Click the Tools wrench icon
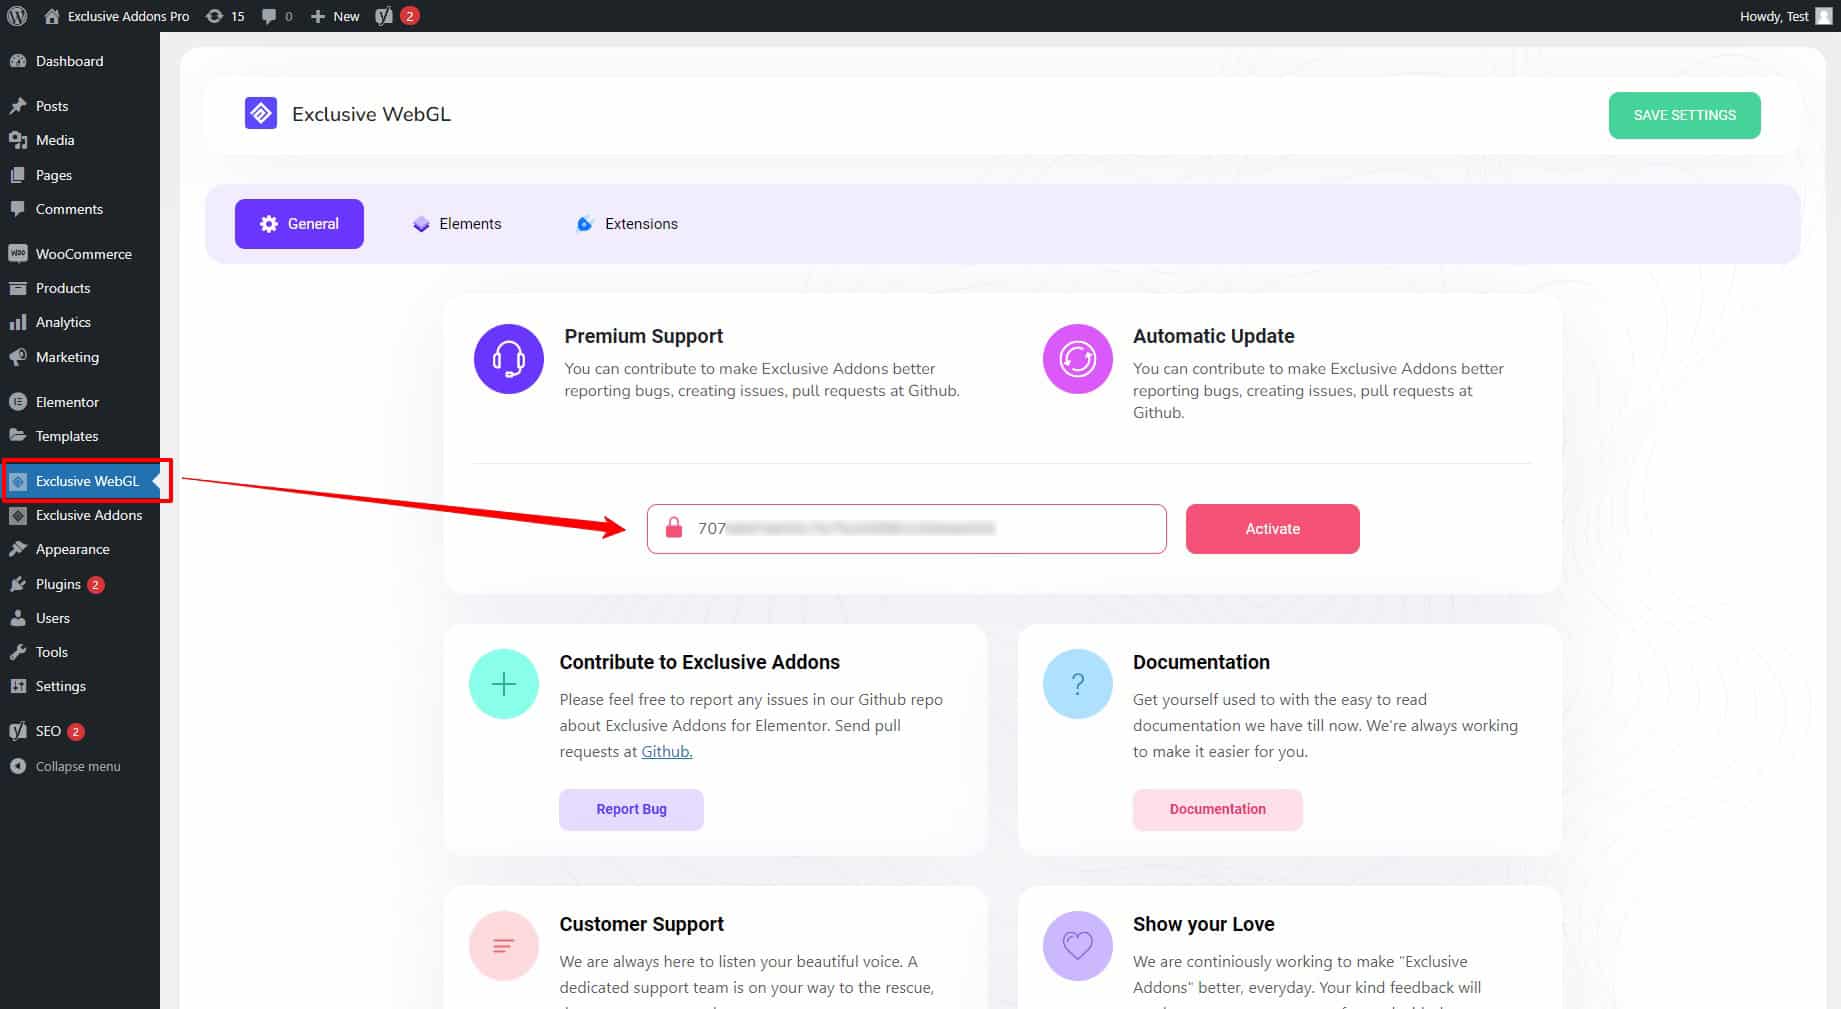 18,652
